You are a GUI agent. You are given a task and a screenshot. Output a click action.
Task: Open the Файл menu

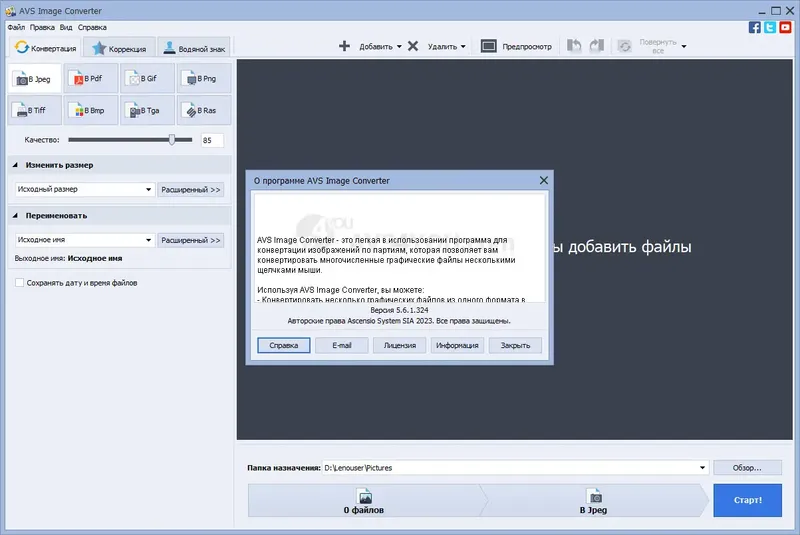[16, 28]
